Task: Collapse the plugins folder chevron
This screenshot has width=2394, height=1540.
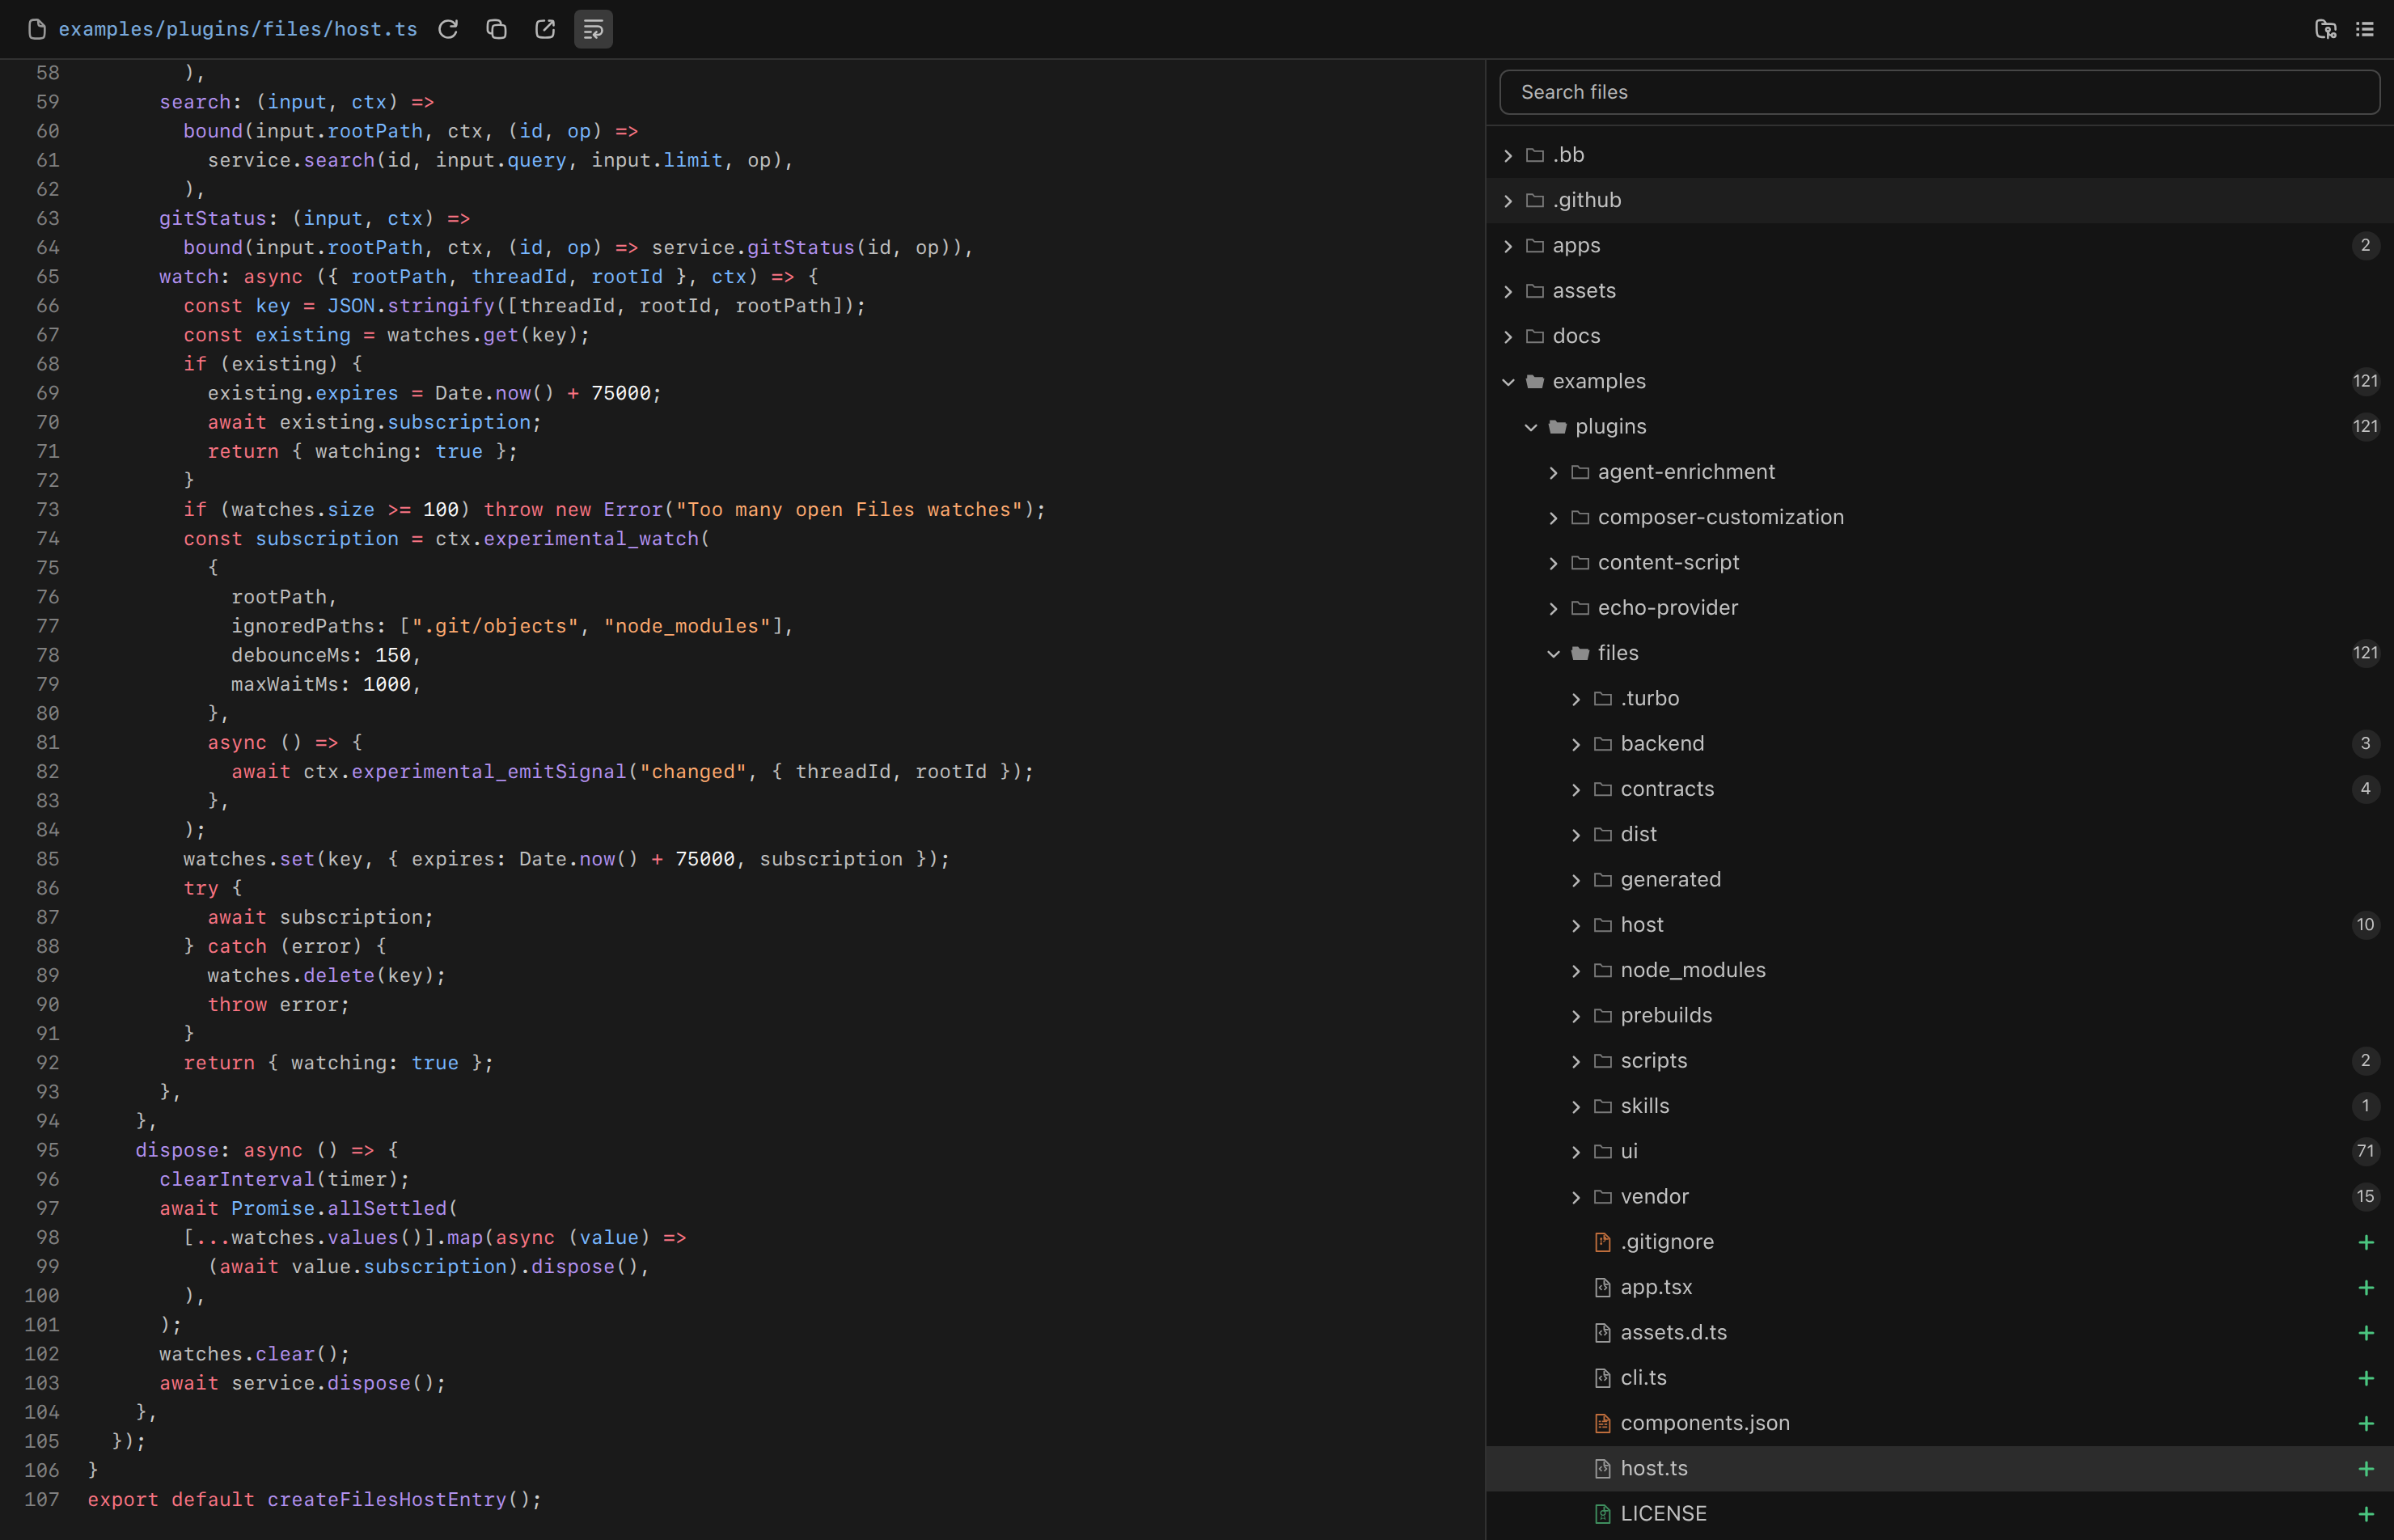Action: coord(1531,427)
